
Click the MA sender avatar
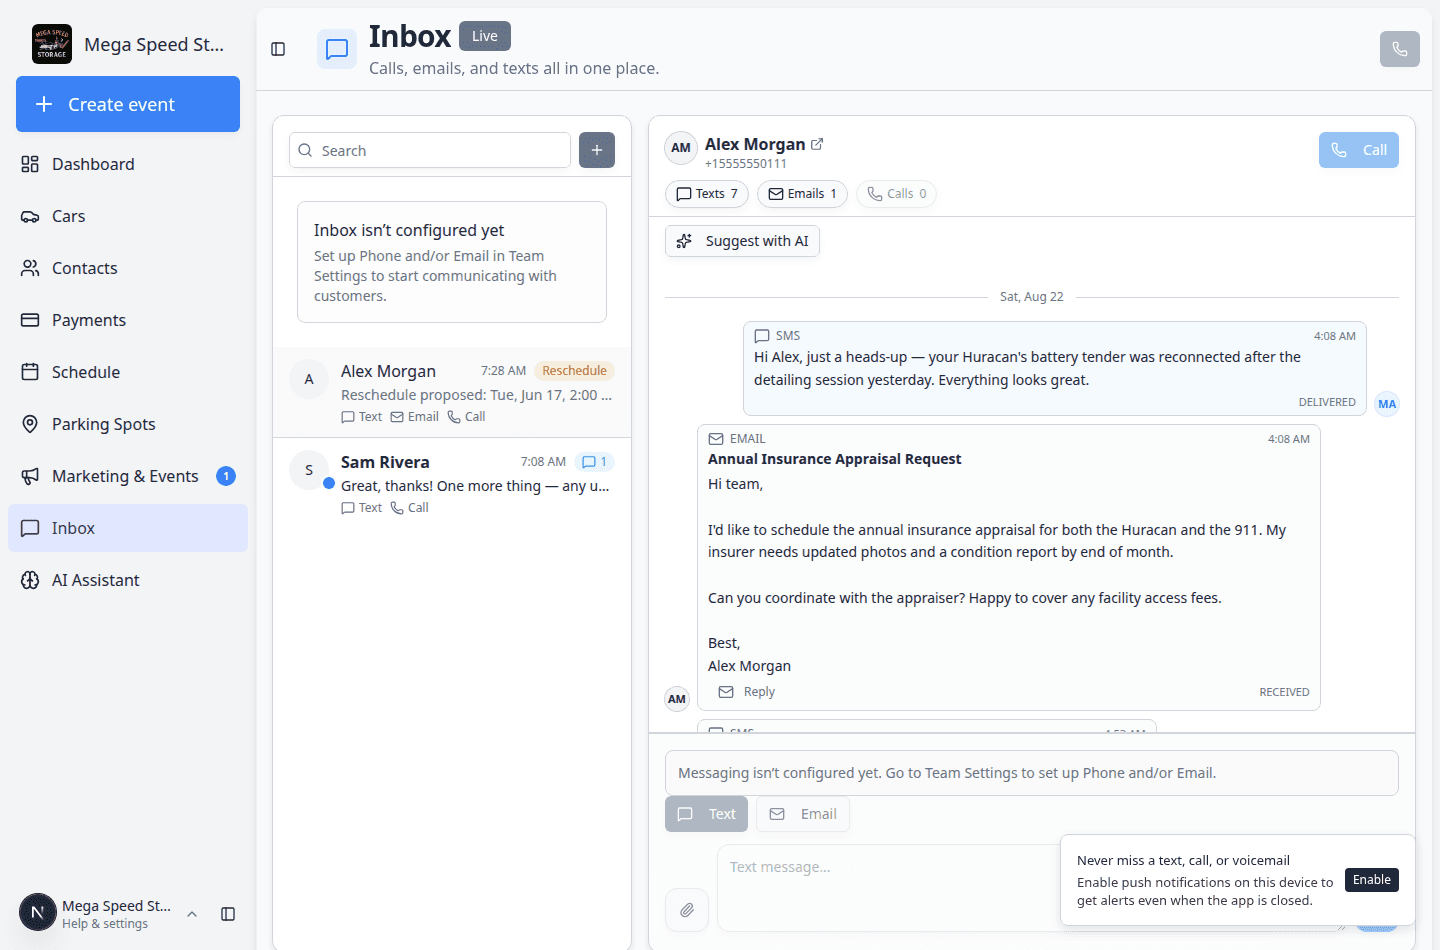click(1387, 404)
